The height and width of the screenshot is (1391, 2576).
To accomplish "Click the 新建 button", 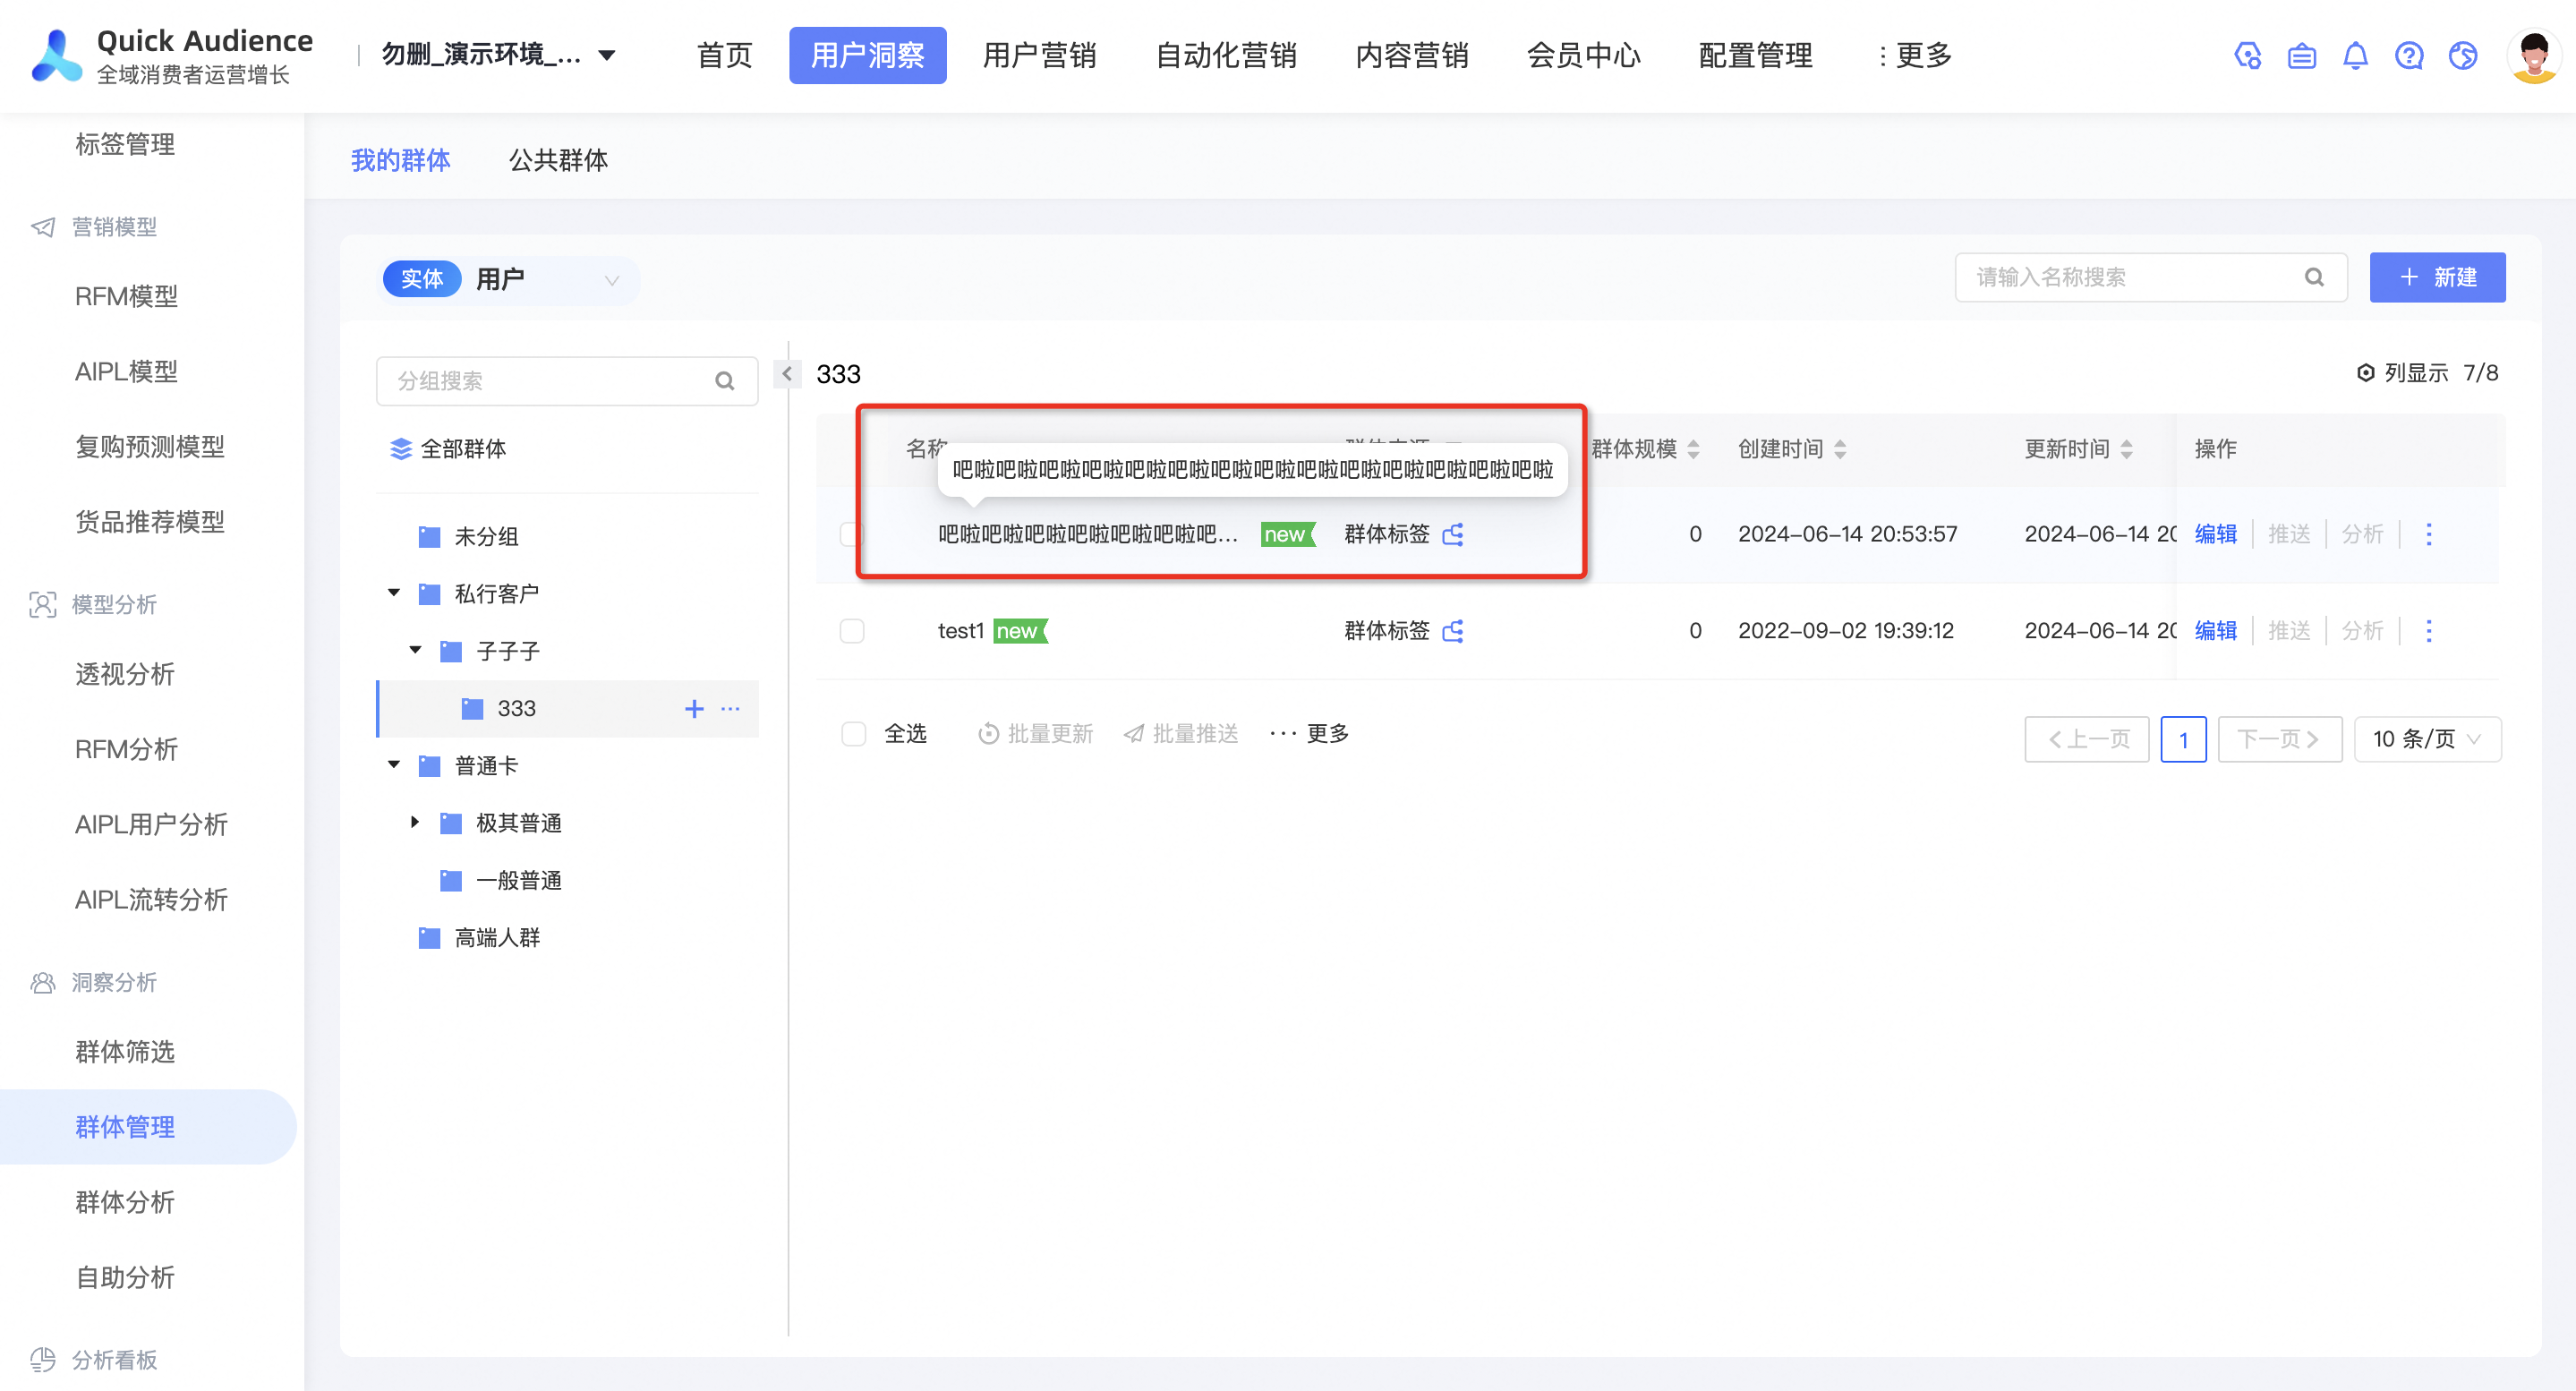I will click(x=2437, y=277).
